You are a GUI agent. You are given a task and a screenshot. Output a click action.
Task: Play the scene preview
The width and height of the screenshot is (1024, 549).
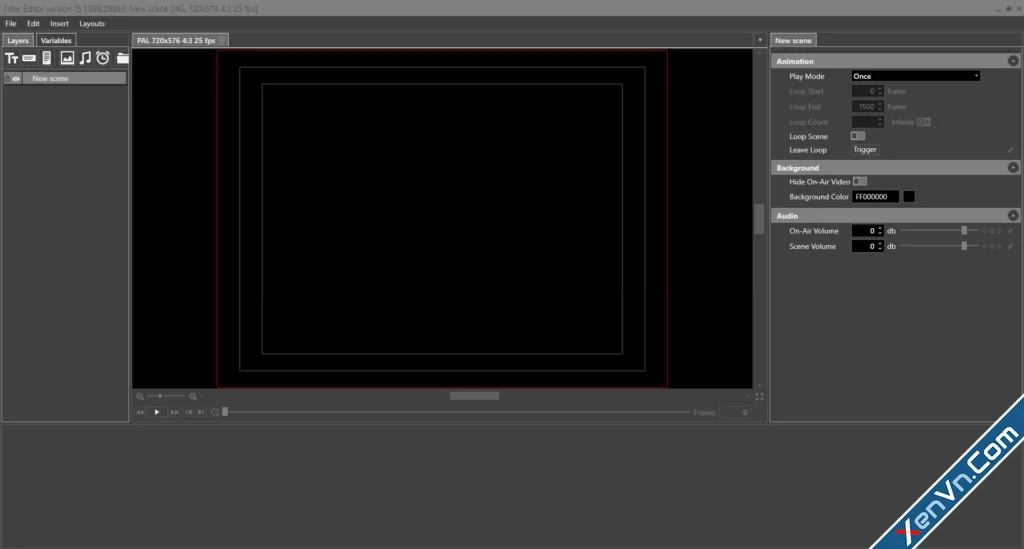(x=157, y=413)
